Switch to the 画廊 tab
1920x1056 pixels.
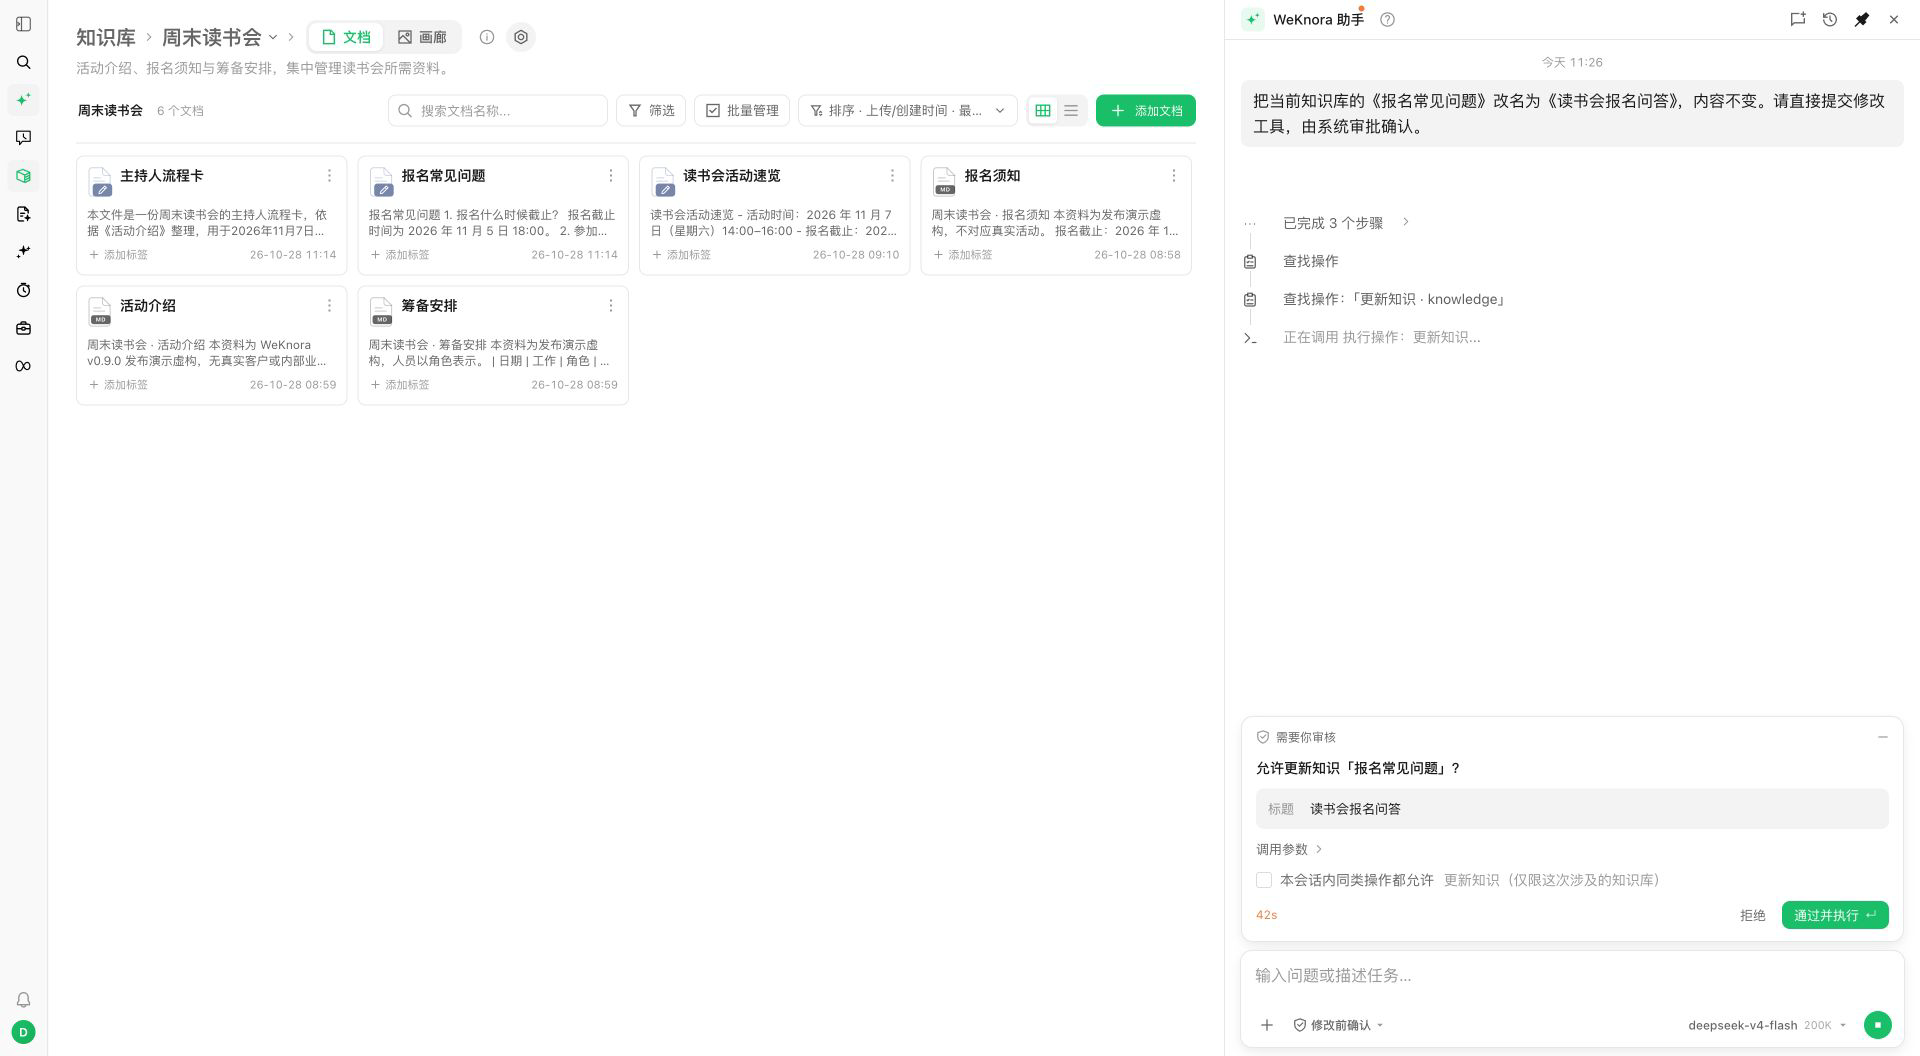(422, 37)
